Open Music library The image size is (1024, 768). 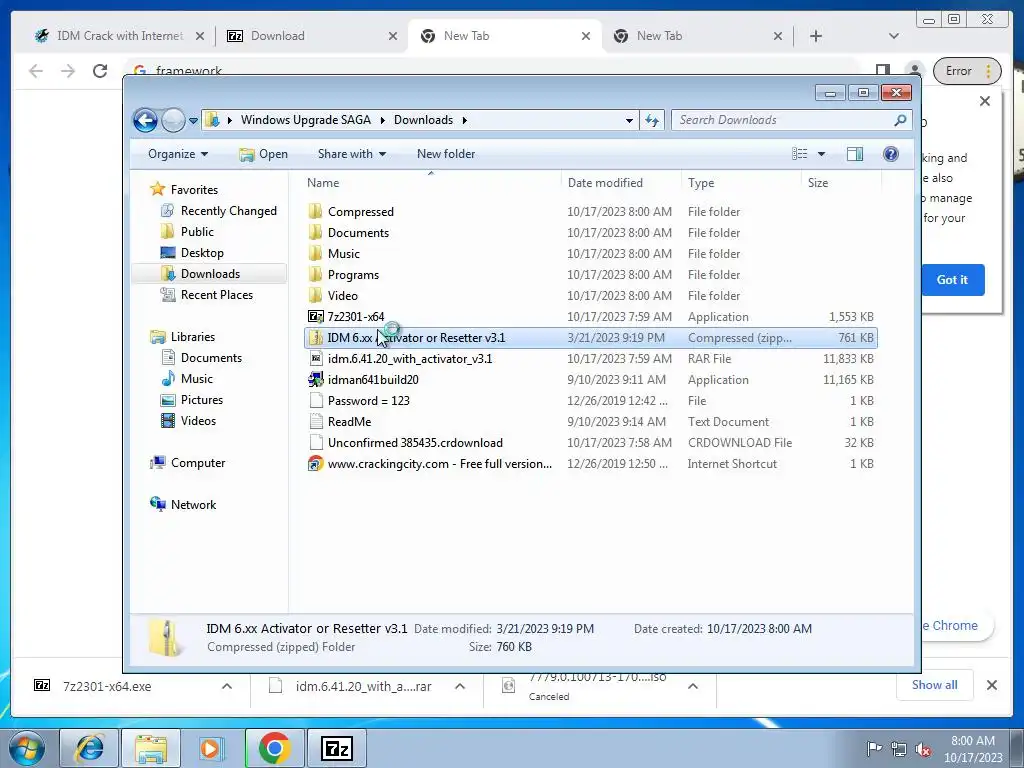tap(196, 379)
